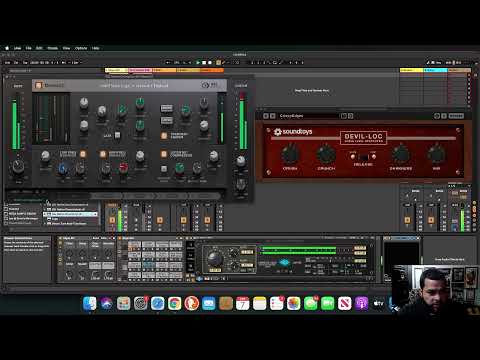Click the Devil-Loc Crunch knob
The image size is (480, 360).
click(x=326, y=154)
